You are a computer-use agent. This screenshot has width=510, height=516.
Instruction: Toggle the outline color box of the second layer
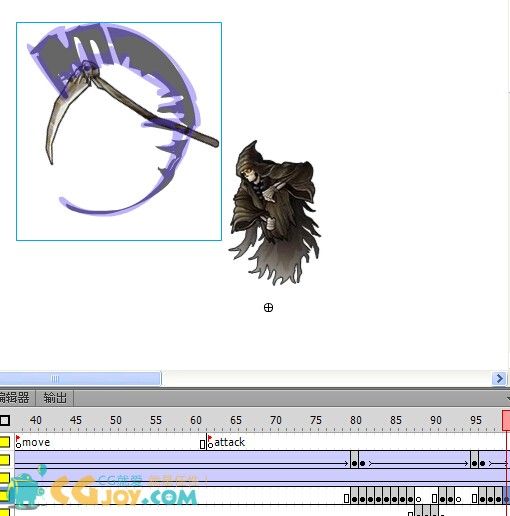(x=5, y=460)
